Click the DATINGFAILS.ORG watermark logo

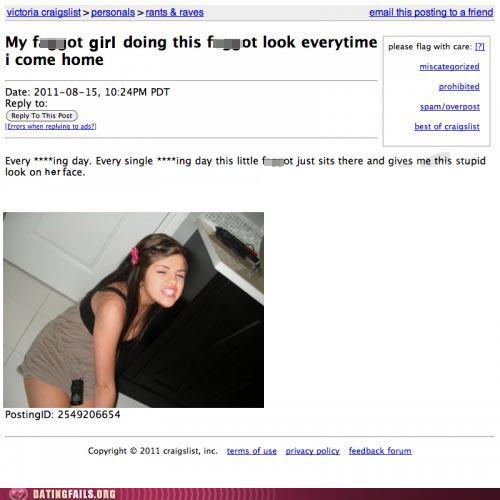[x=74, y=494]
